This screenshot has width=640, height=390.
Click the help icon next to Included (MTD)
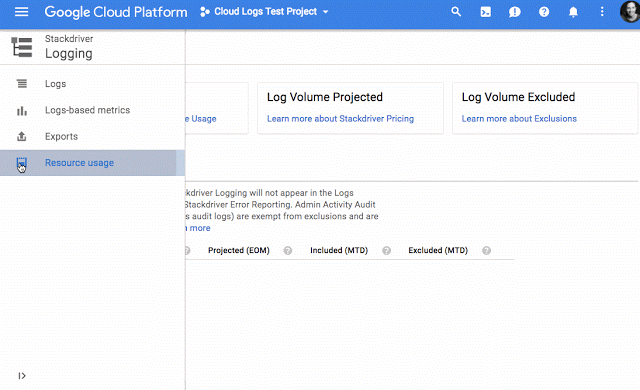pos(386,250)
